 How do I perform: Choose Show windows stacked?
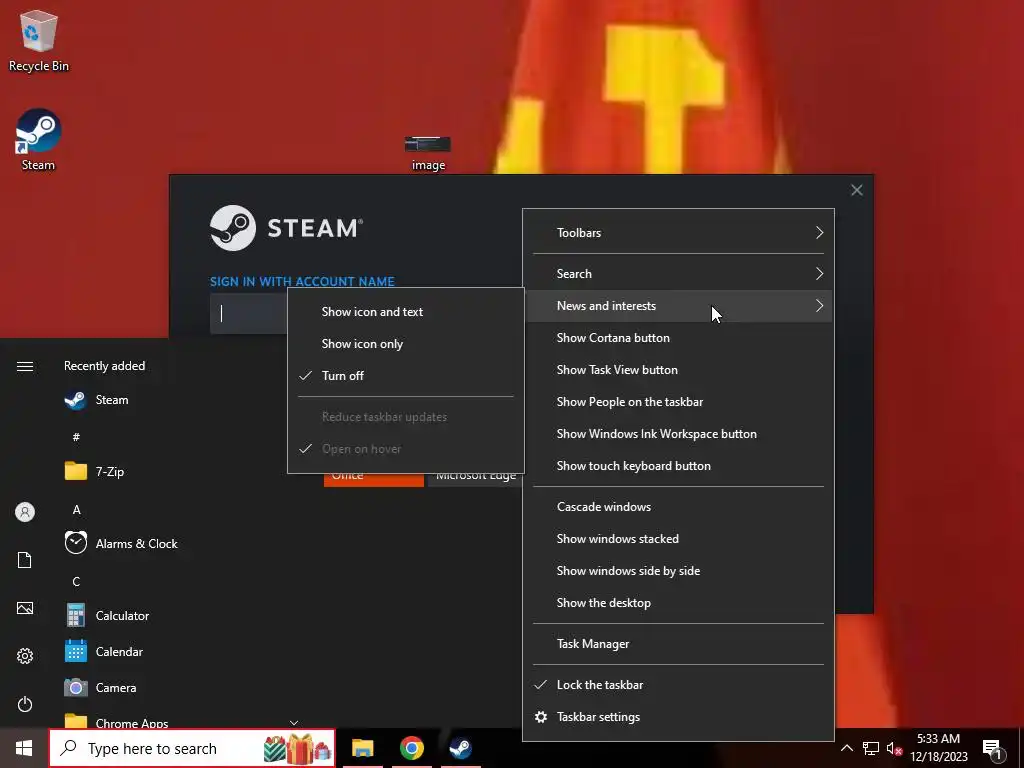tap(679, 539)
